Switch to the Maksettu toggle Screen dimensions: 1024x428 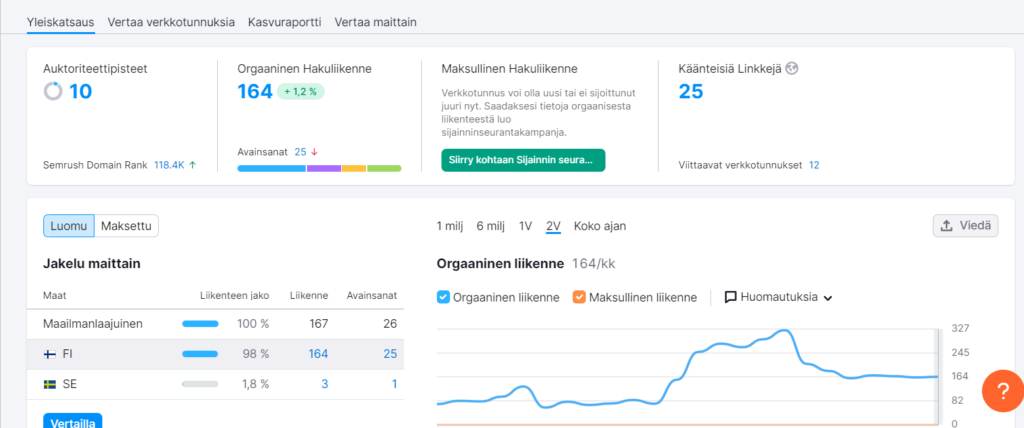click(x=128, y=226)
